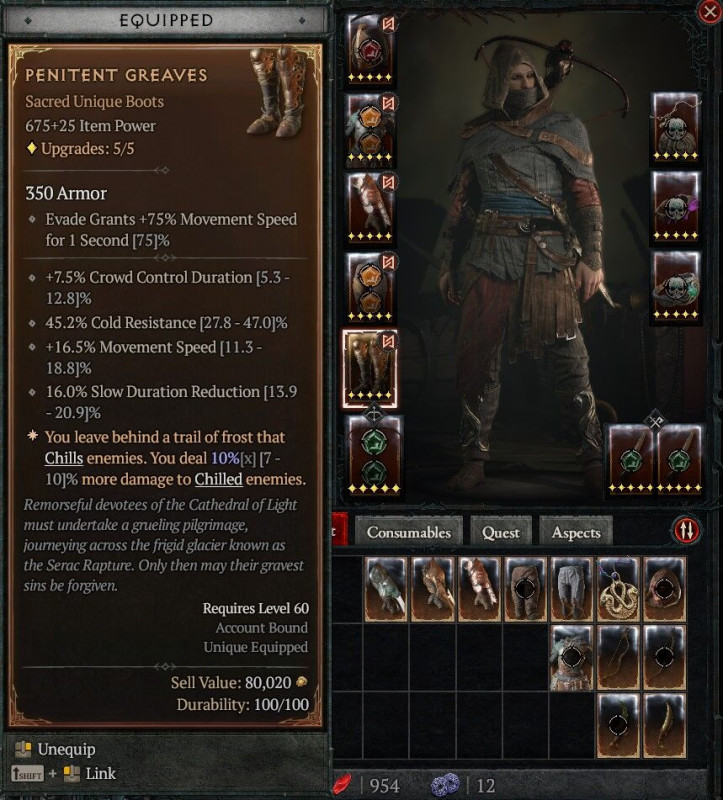This screenshot has width=723, height=800.
Task: Click the red shard currency icon
Action: (343, 785)
